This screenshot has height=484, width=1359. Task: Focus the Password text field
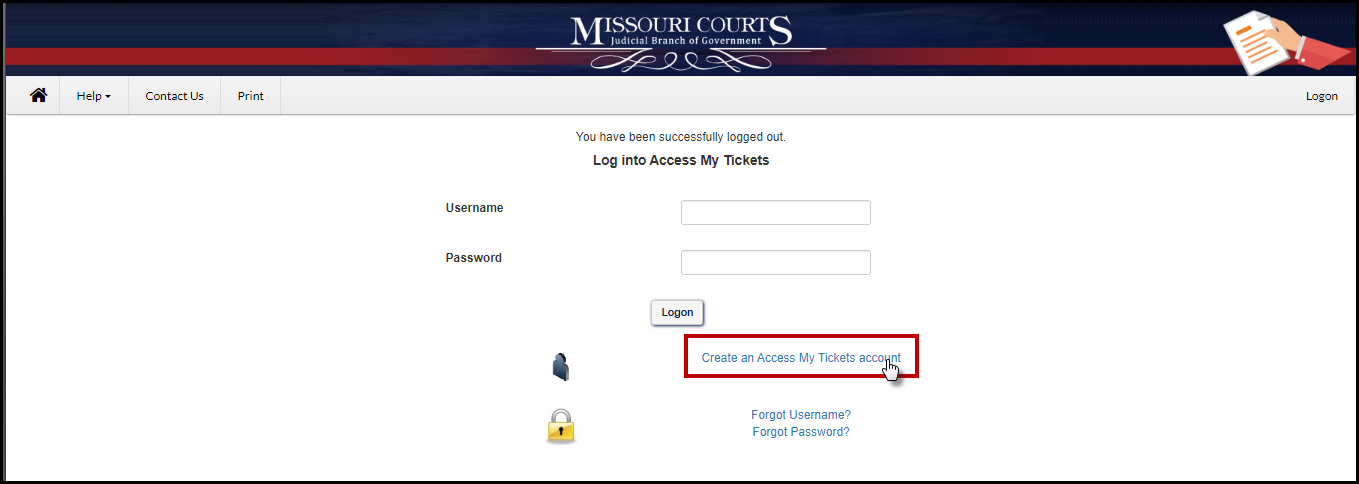pyautogui.click(x=775, y=262)
